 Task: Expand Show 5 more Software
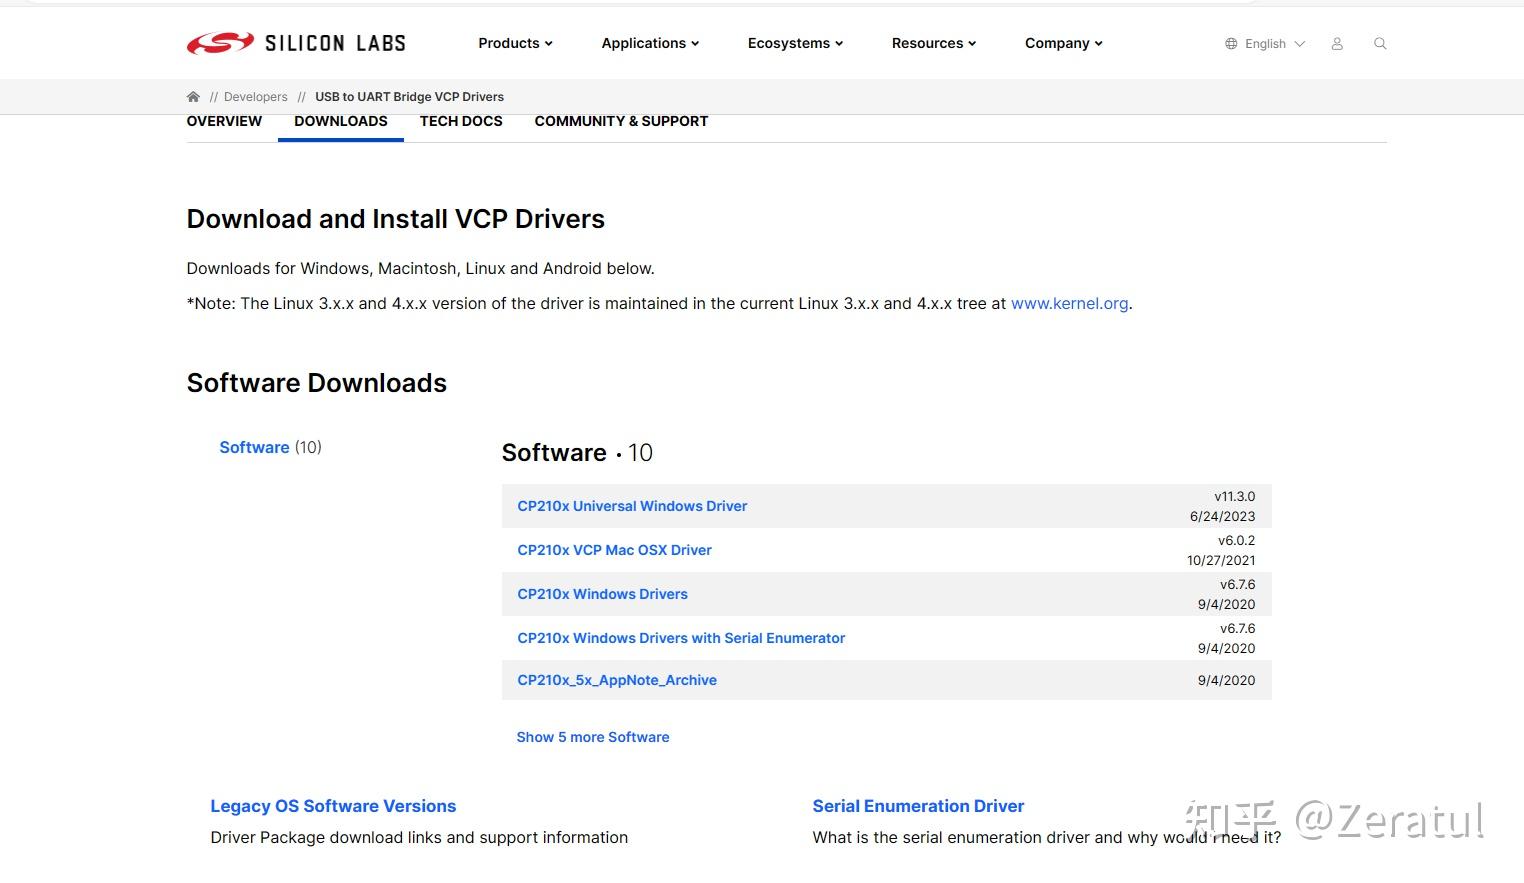click(x=593, y=737)
